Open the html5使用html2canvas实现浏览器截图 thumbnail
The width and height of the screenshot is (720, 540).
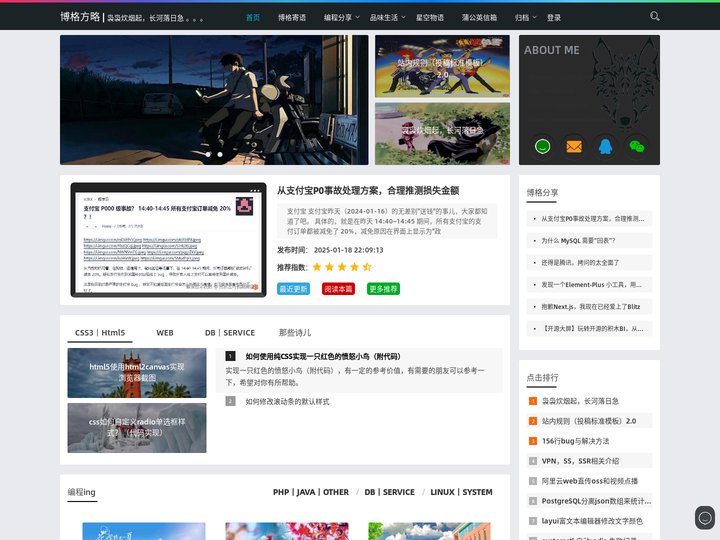[137, 373]
